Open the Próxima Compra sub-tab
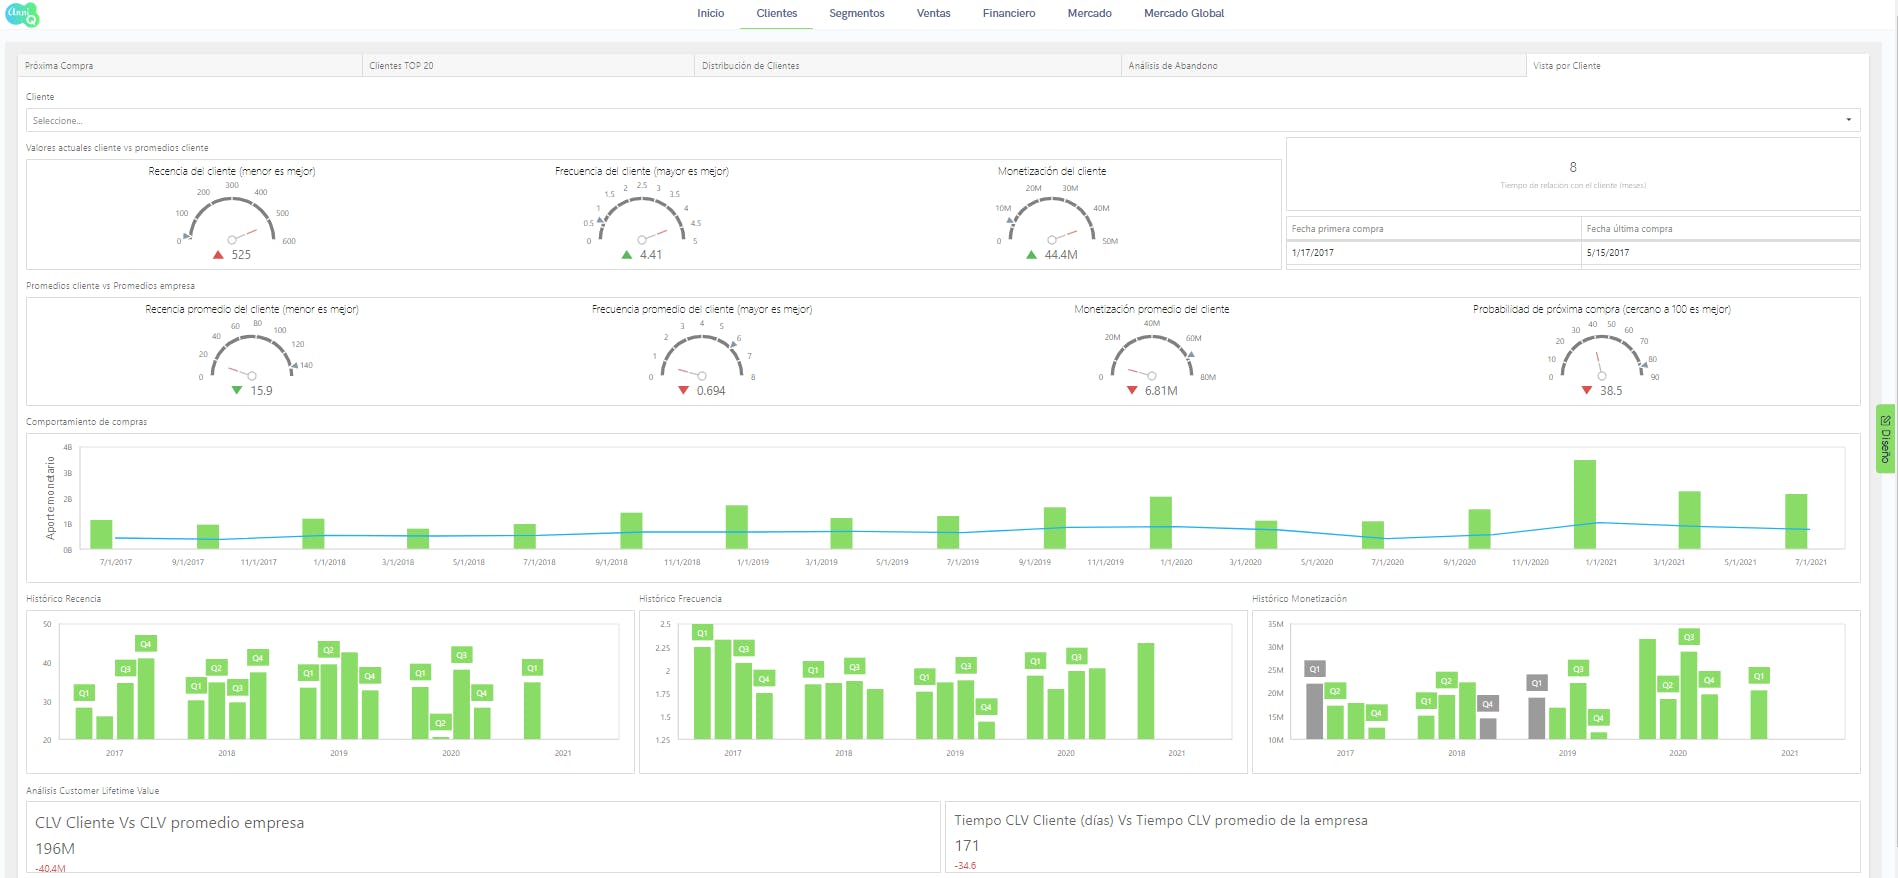 pyautogui.click(x=190, y=66)
